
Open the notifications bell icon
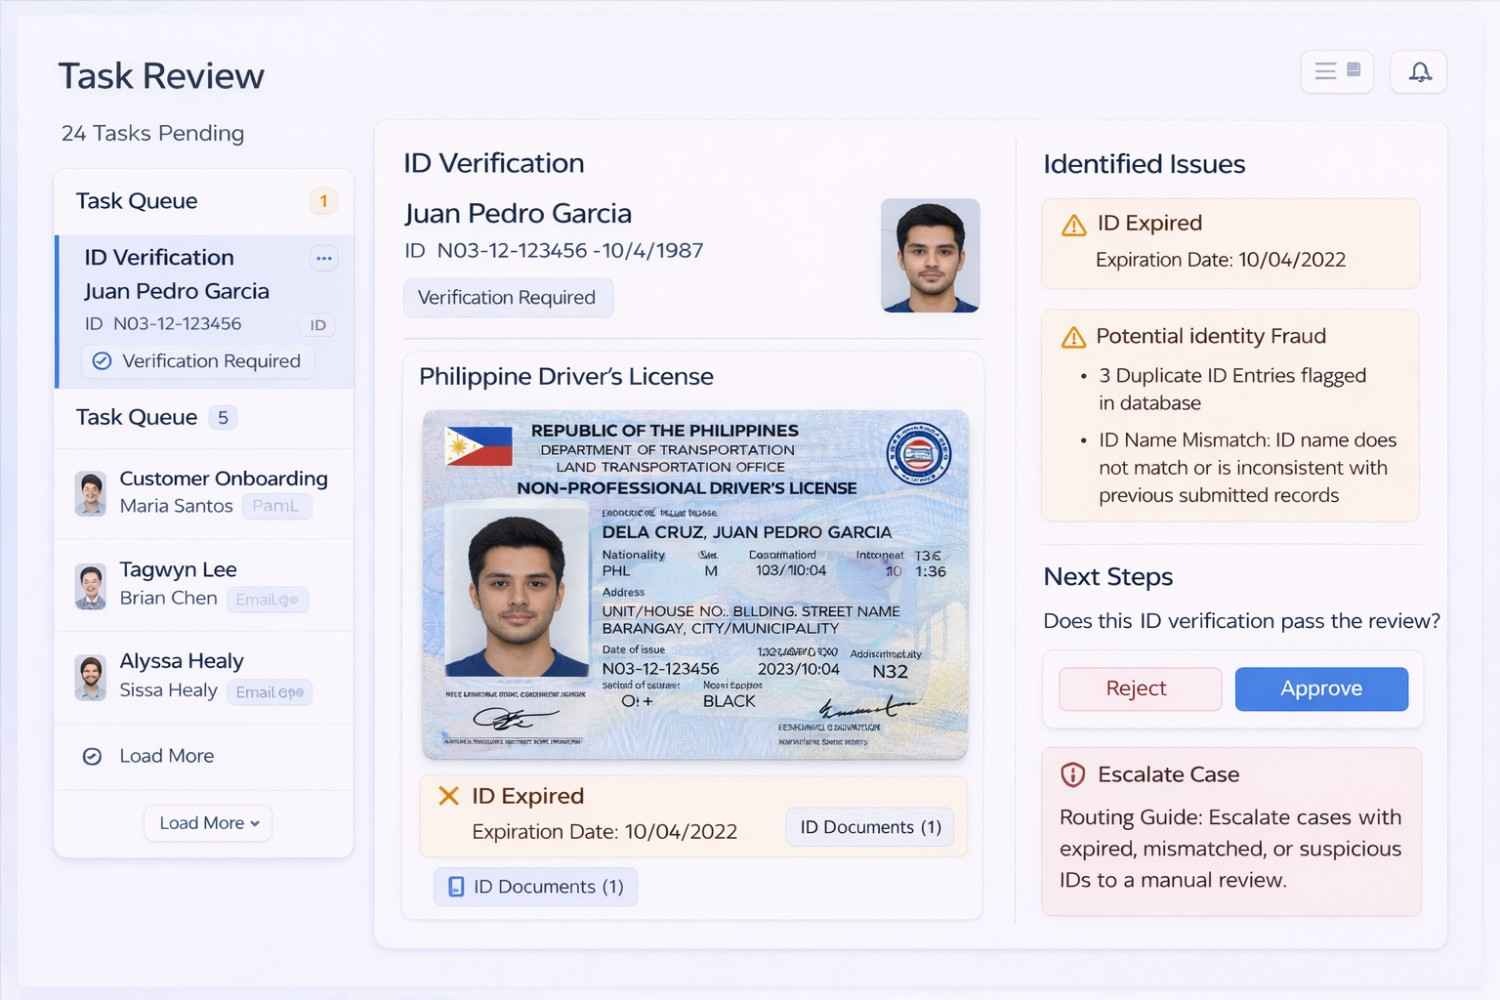[x=1419, y=71]
